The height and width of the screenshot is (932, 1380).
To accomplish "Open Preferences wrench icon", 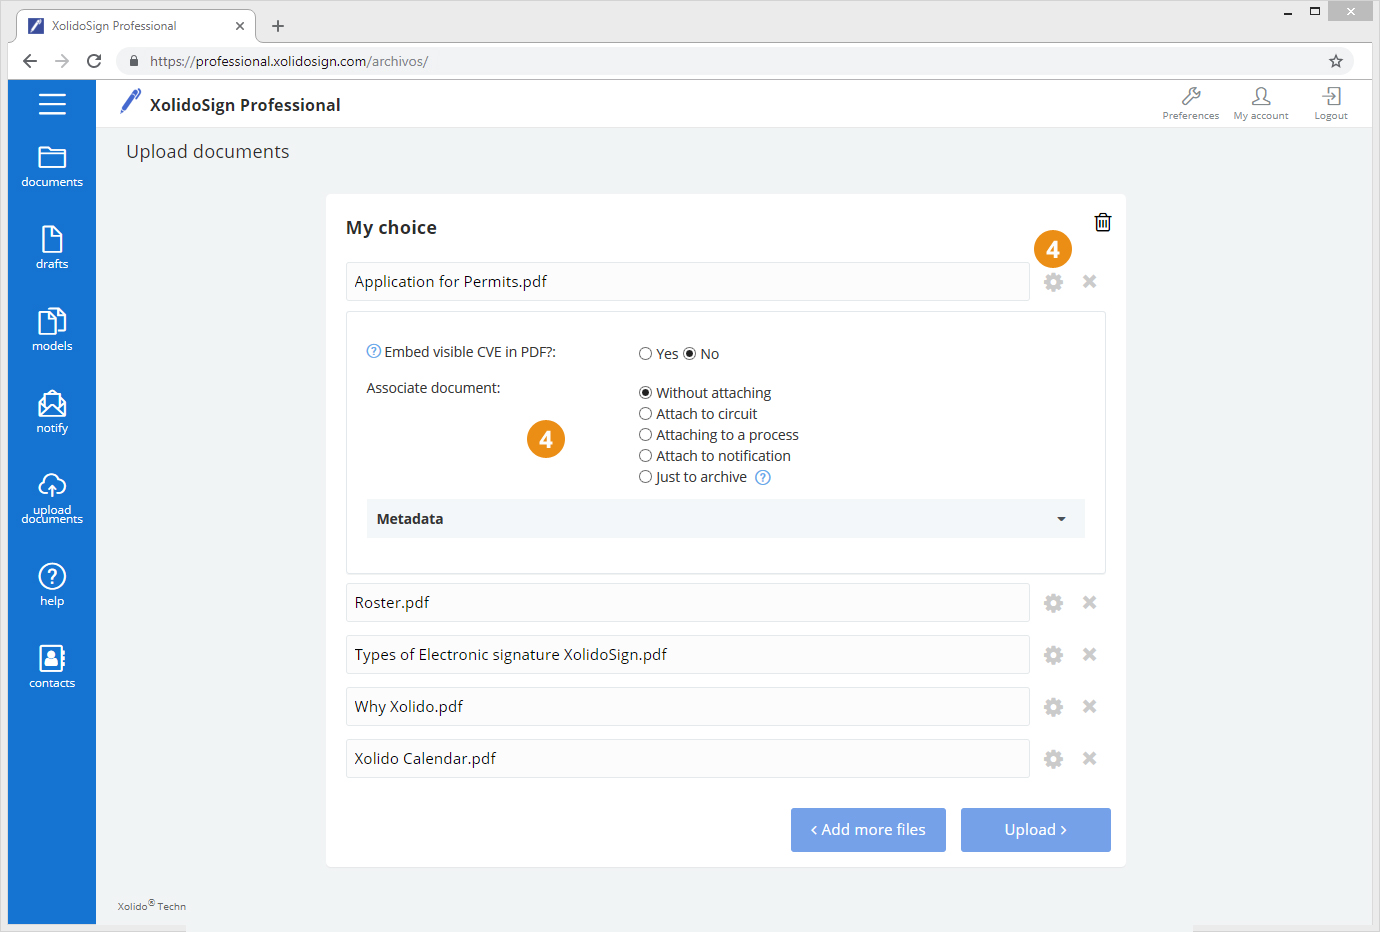I will point(1191,103).
